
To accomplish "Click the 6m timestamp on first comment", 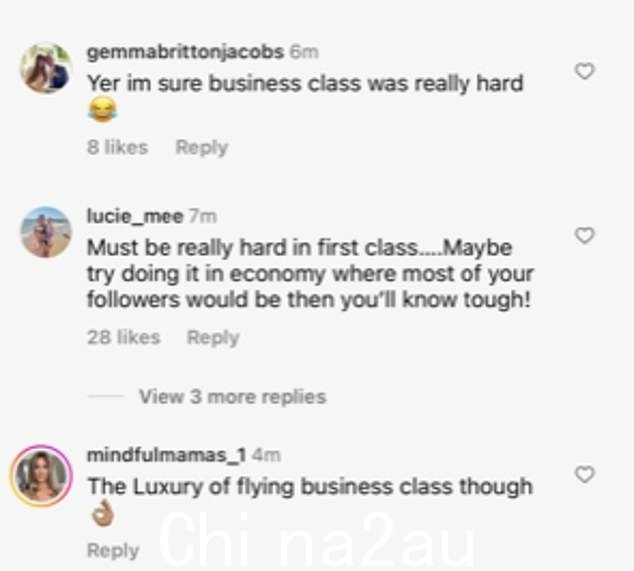I will pos(304,52).
